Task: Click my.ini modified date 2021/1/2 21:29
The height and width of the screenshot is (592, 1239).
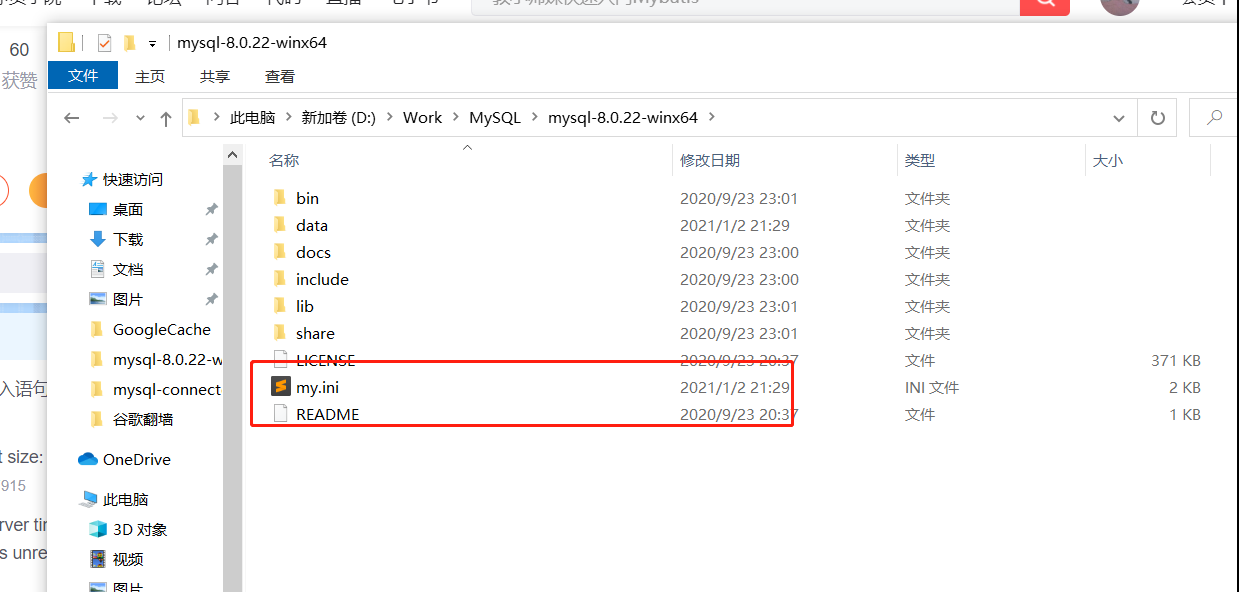Action: (x=735, y=387)
